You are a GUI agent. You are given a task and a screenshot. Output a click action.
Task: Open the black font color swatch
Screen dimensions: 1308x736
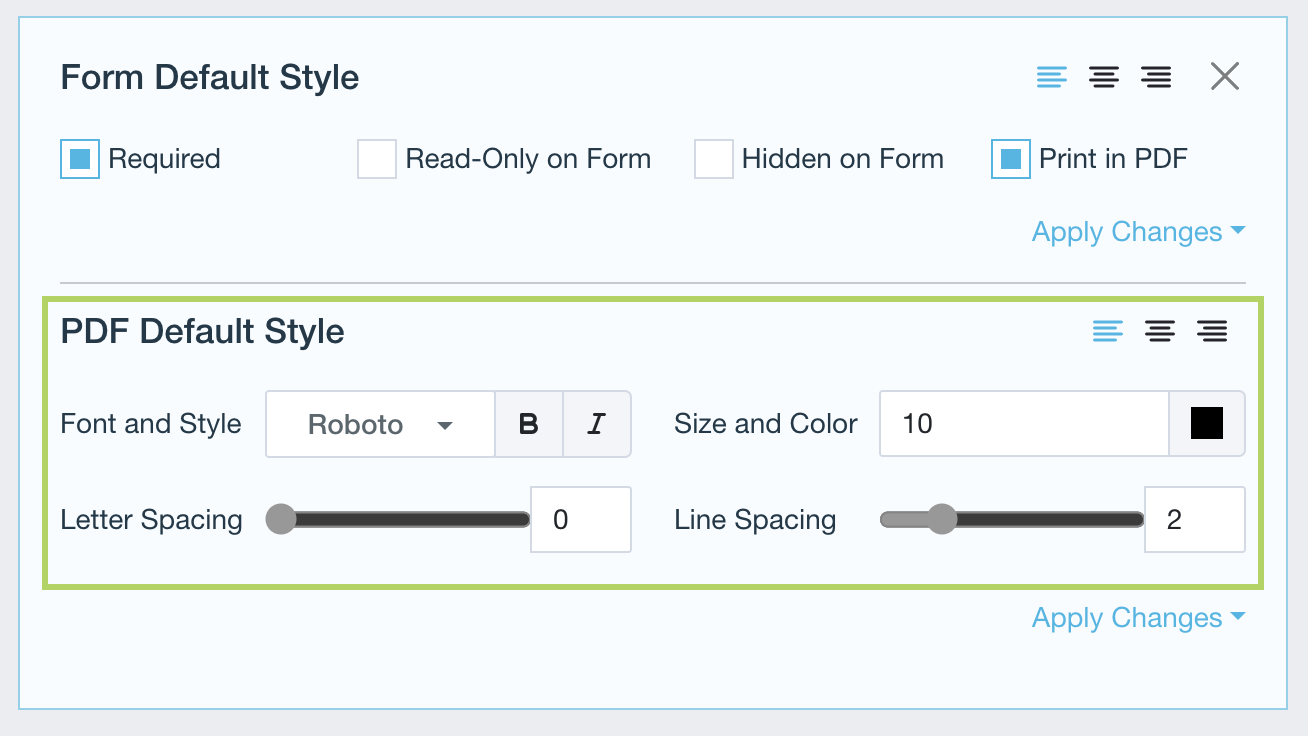(1207, 424)
